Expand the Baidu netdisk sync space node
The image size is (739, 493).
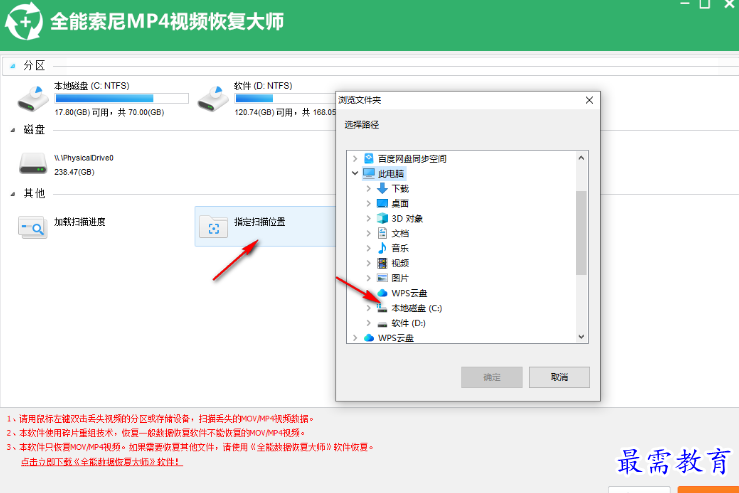[x=355, y=159]
